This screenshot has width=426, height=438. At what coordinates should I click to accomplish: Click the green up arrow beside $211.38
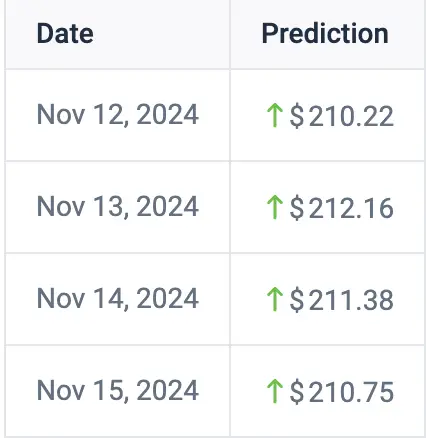pos(275,299)
